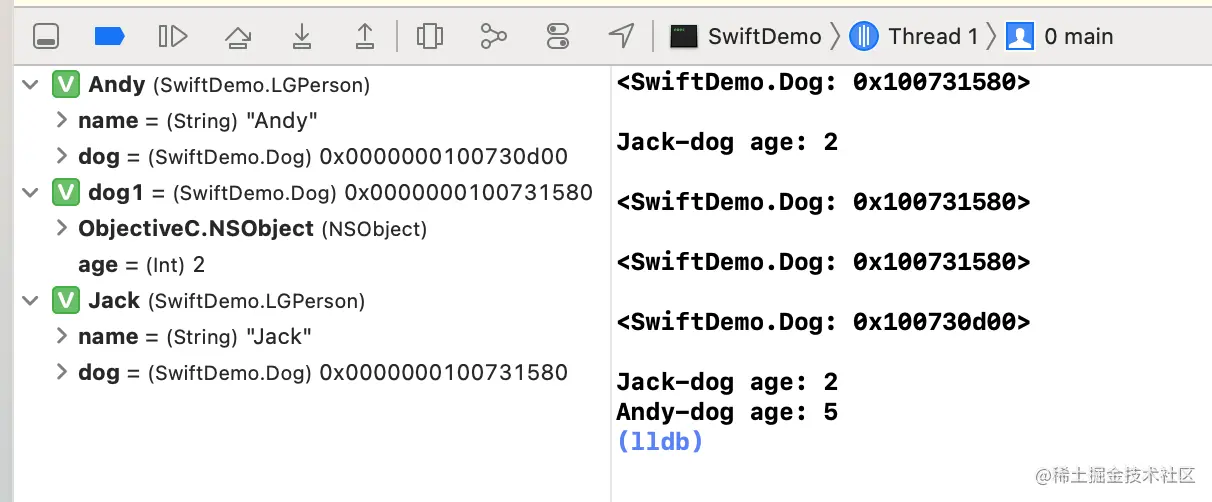The height and width of the screenshot is (502, 1212).
Task: Hide the debug area button
Action: (46, 37)
